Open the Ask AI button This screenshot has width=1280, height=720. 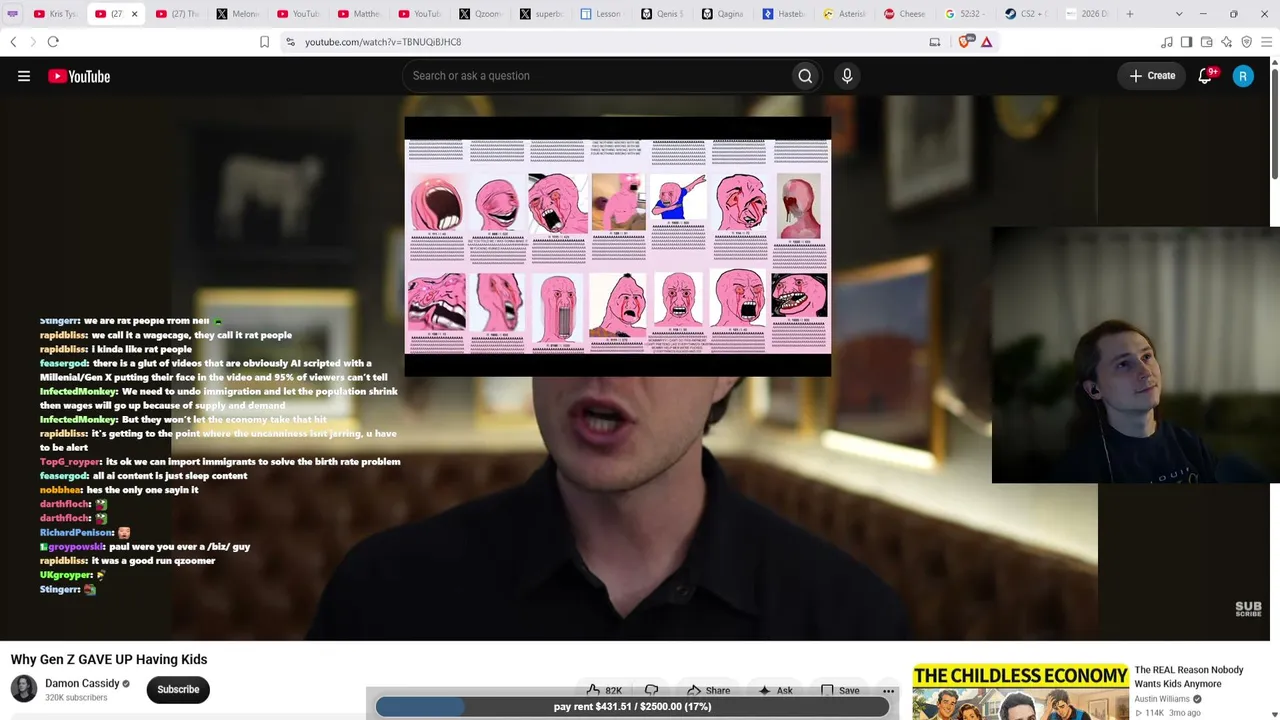pos(775,690)
